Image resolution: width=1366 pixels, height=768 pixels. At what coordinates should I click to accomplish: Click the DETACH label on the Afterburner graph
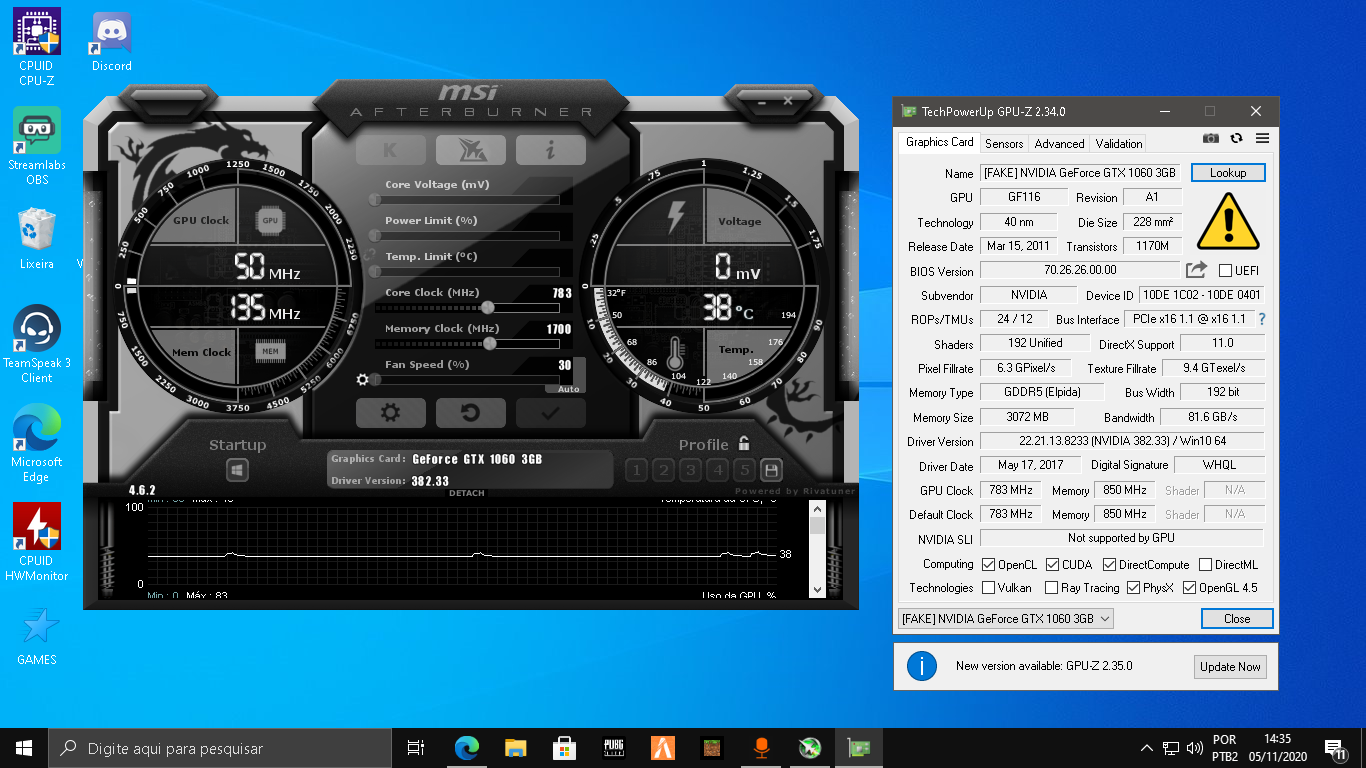tap(467, 493)
